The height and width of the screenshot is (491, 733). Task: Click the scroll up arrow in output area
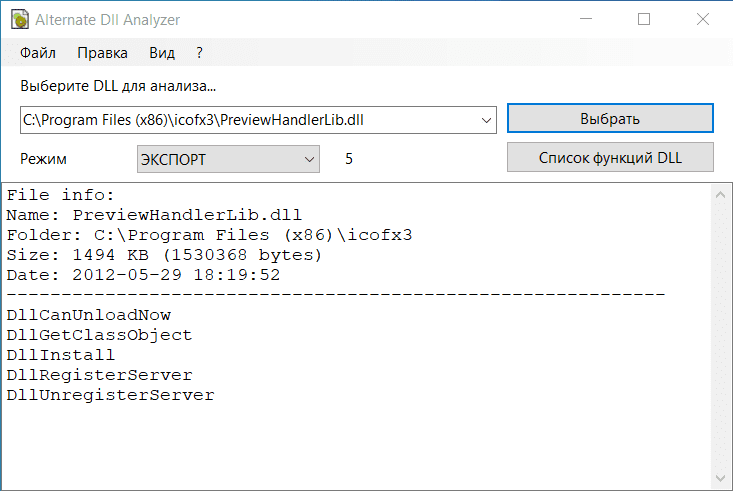(x=723, y=192)
